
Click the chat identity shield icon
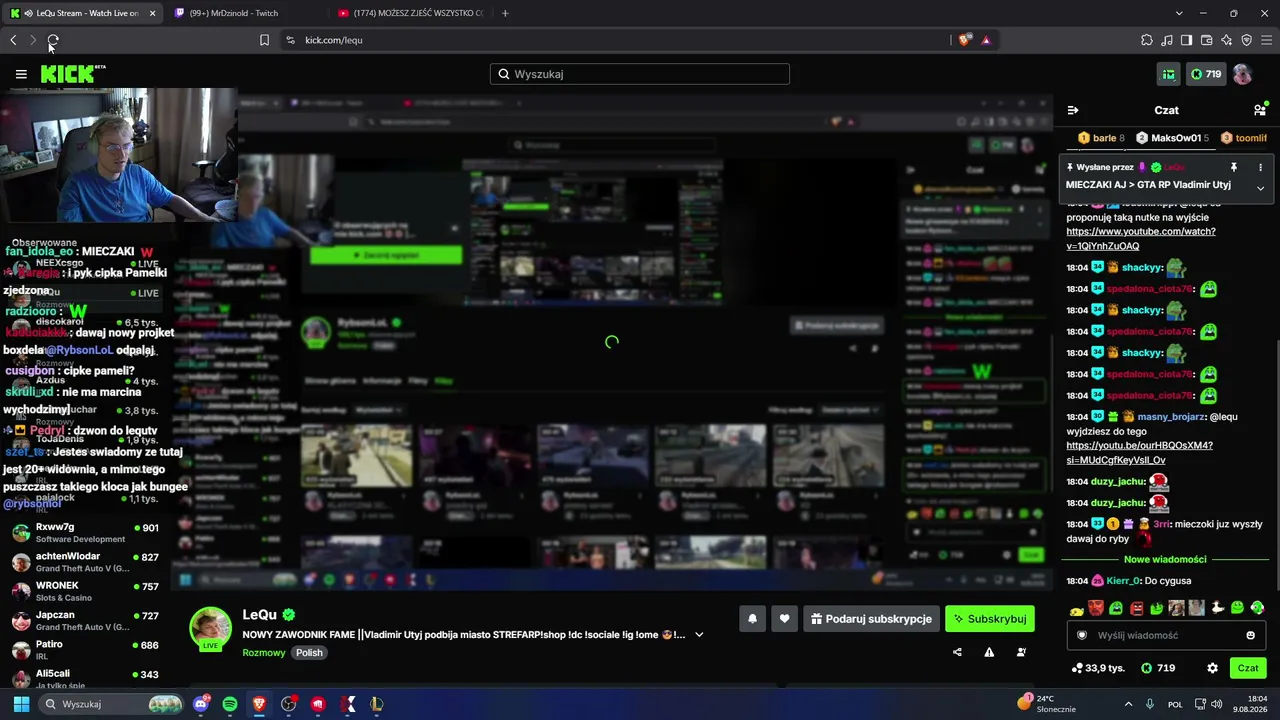(1081, 635)
